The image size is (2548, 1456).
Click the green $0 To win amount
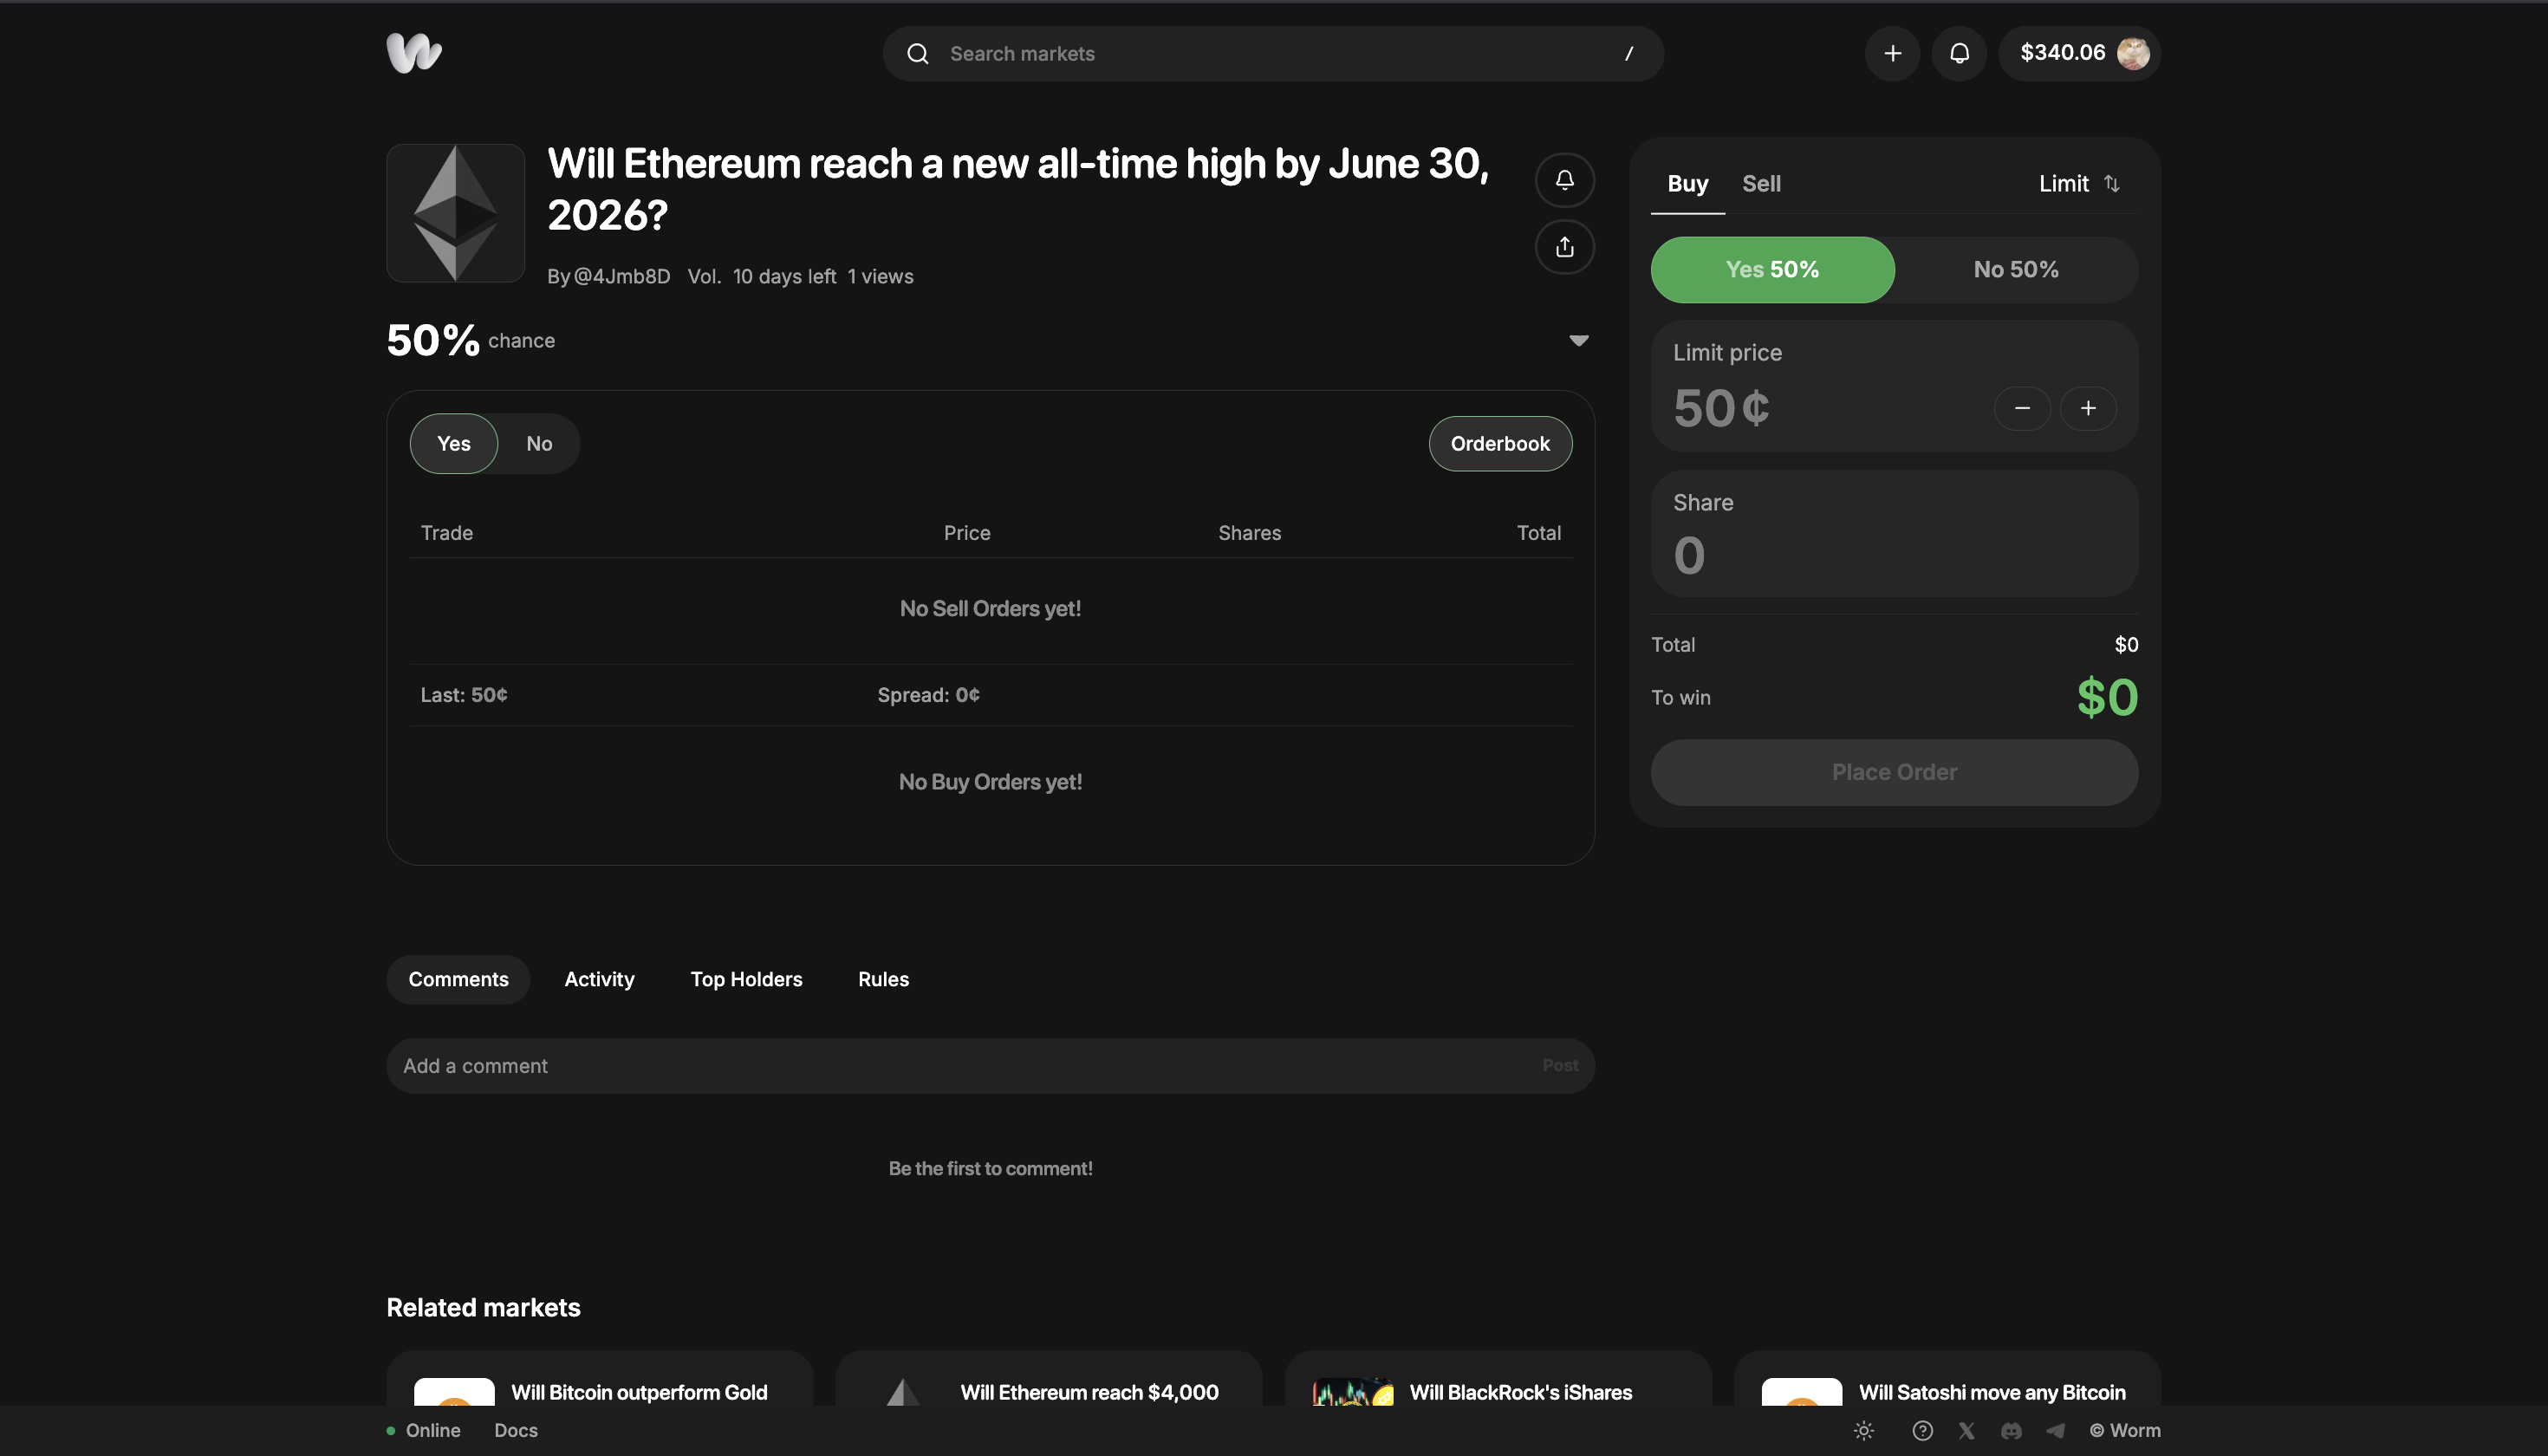pyautogui.click(x=2107, y=698)
